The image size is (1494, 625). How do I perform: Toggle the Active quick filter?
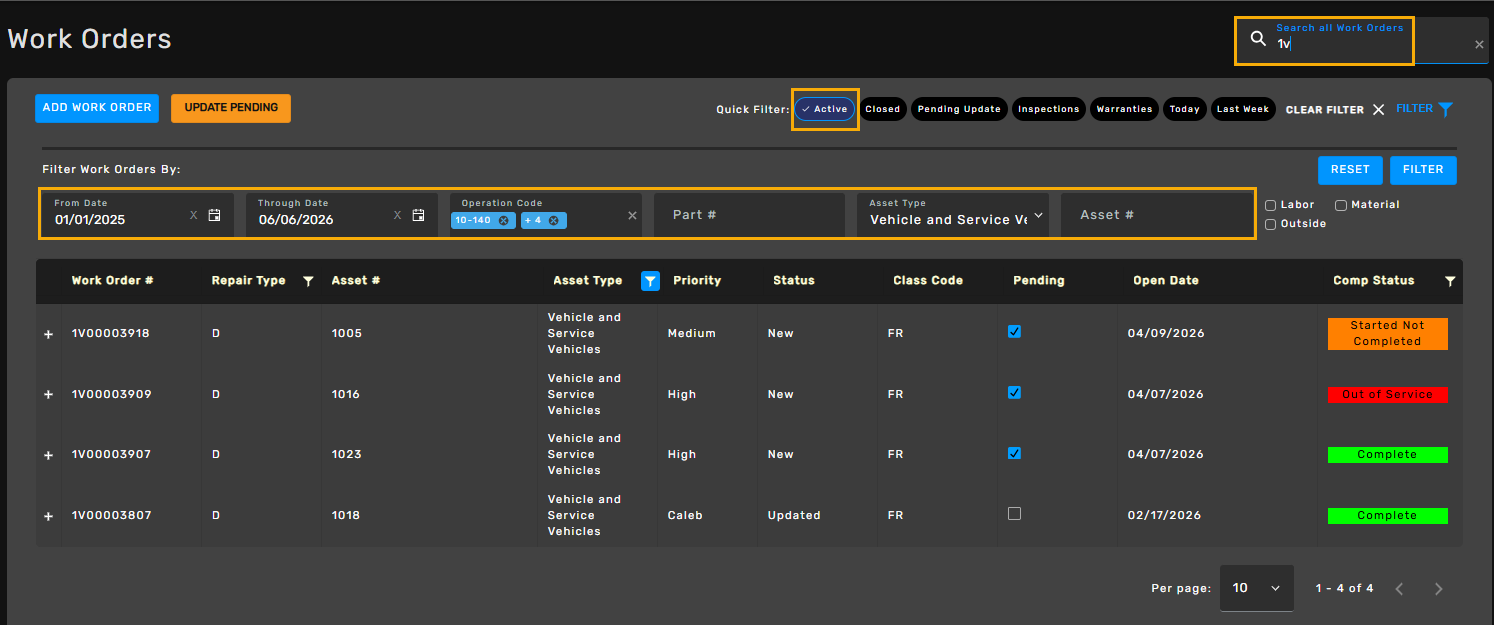point(825,109)
